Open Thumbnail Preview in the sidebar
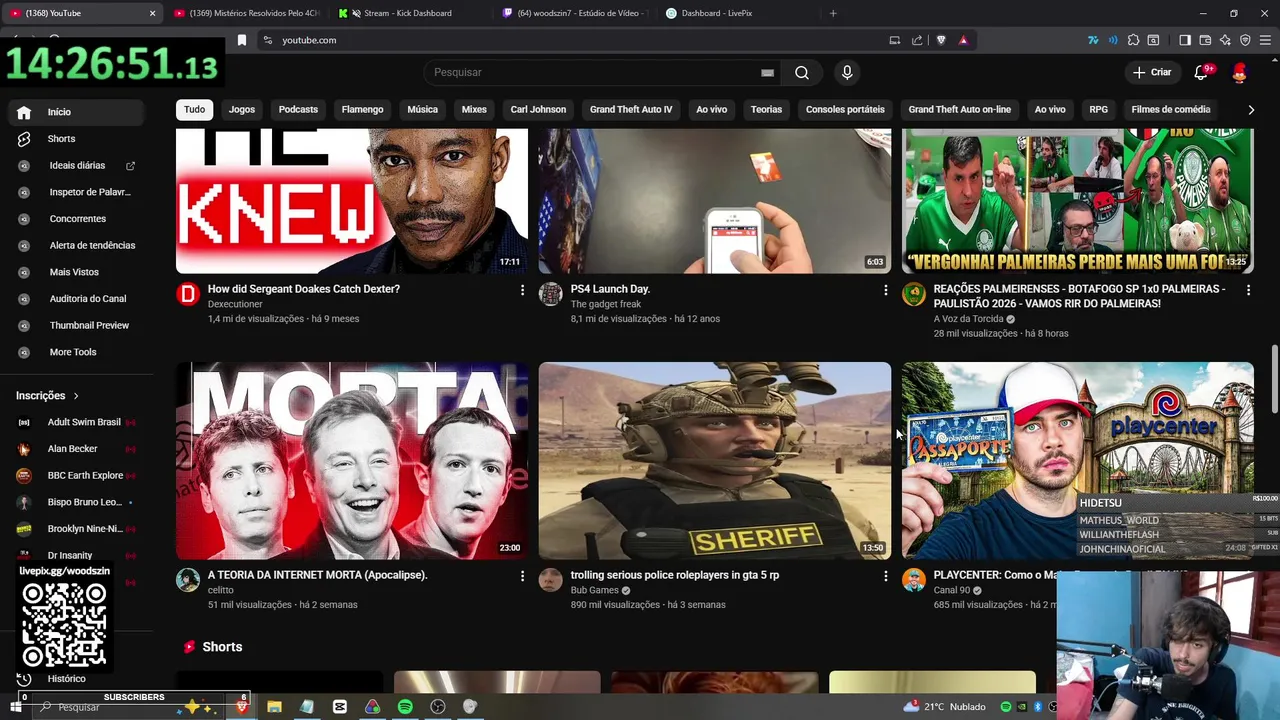1280x720 pixels. [x=78, y=325]
